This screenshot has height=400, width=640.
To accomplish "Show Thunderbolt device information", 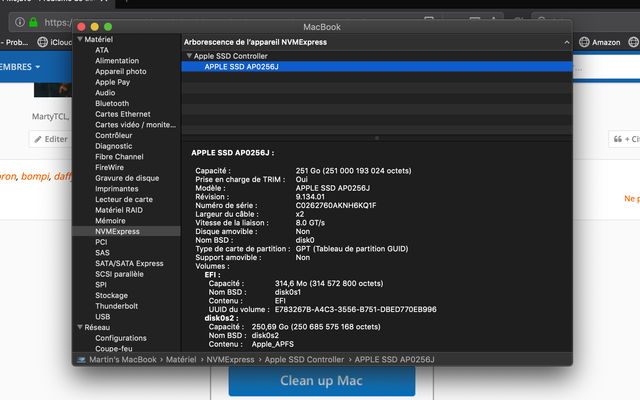I will (x=117, y=306).
